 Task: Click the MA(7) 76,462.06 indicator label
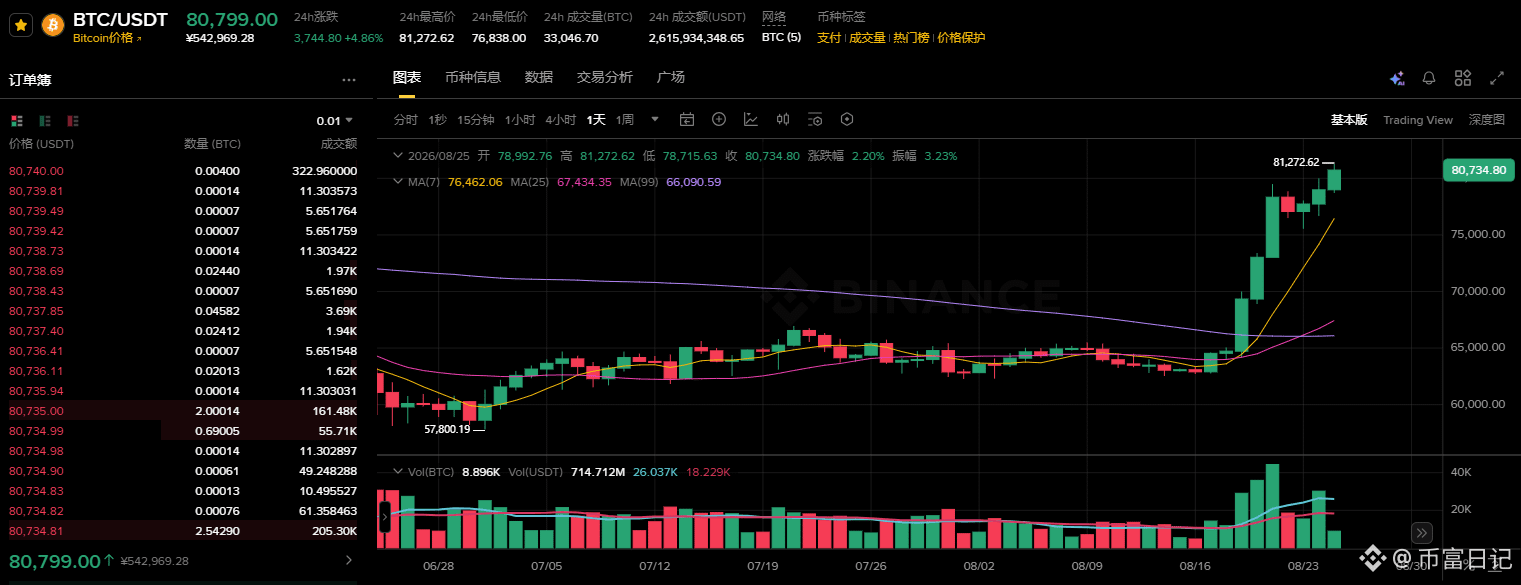point(455,182)
